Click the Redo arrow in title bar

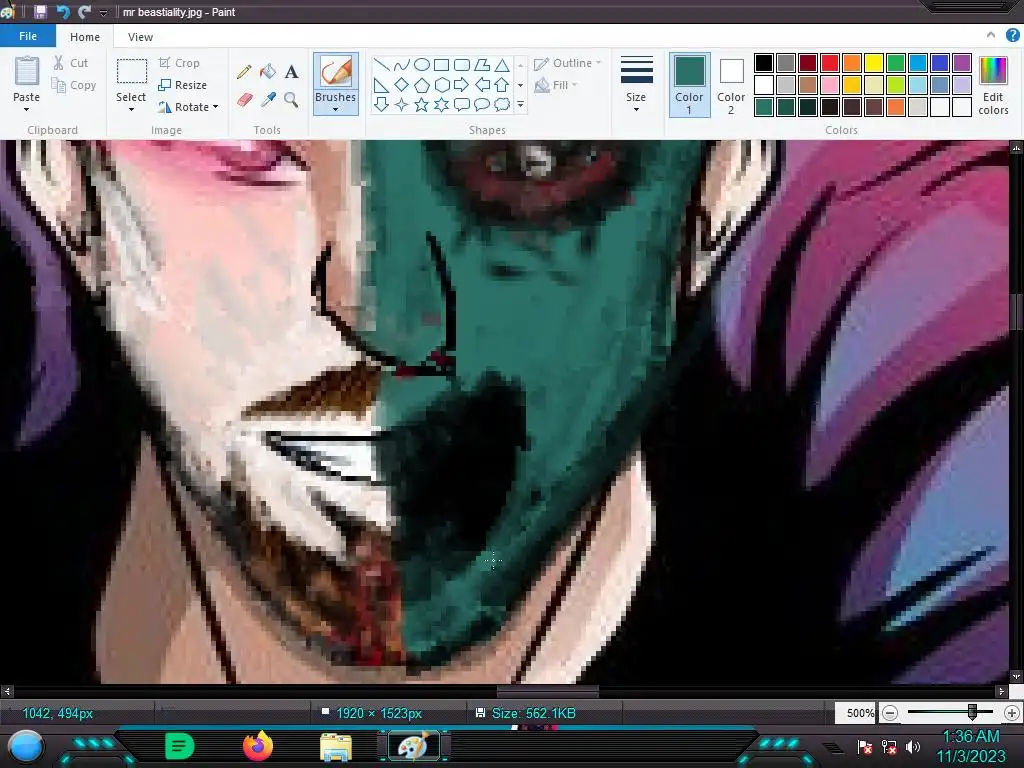pyautogui.click(x=84, y=12)
